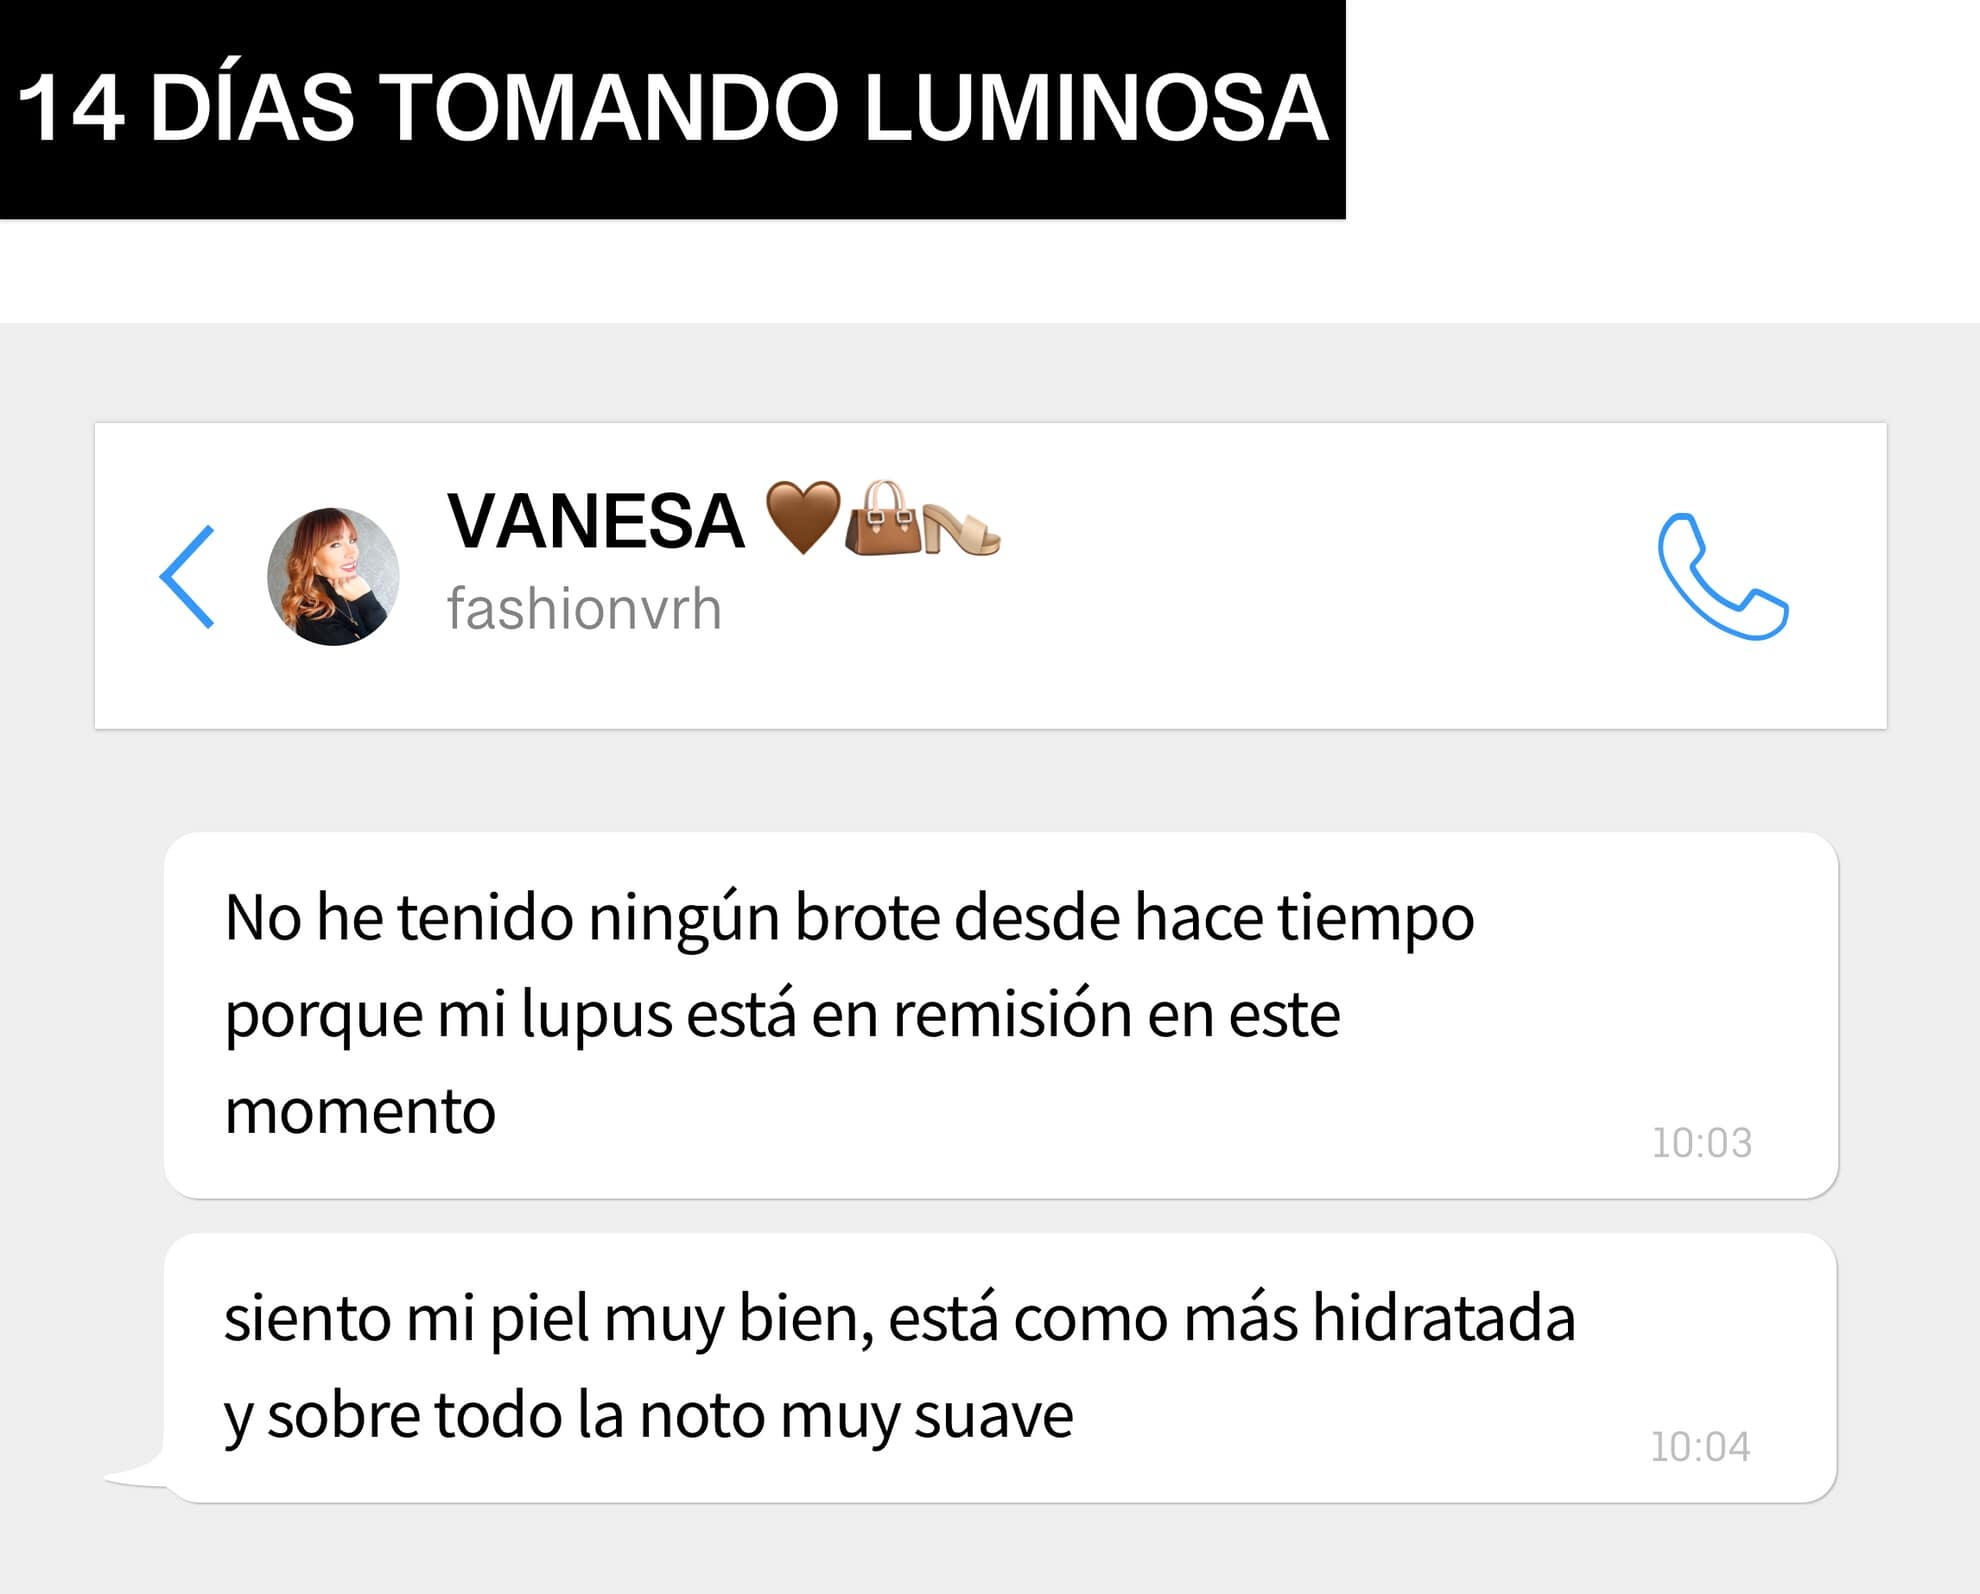Click the tail of the second bubble
This screenshot has height=1594, width=1980.
pos(136,1472)
